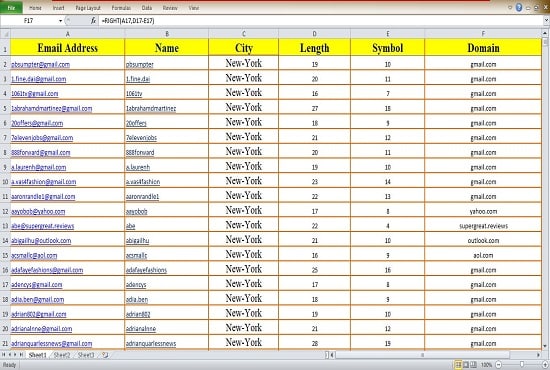The image size is (550, 370).
Task: Switch to Sheet3 tab
Action: [x=86, y=355]
